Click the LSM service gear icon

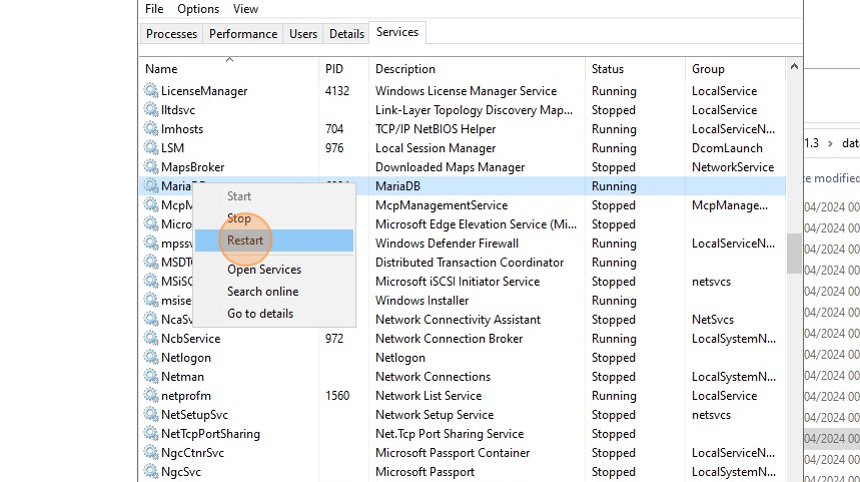point(151,148)
